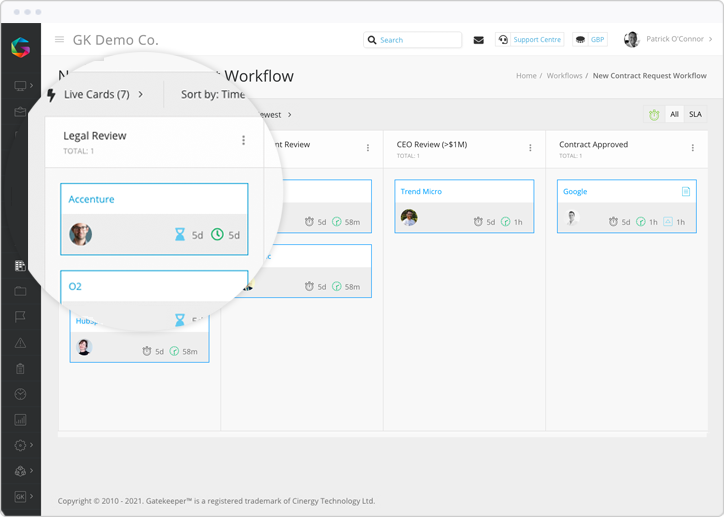Open CEO Review column options menu
Image resolution: width=724 pixels, height=517 pixels.
click(530, 148)
